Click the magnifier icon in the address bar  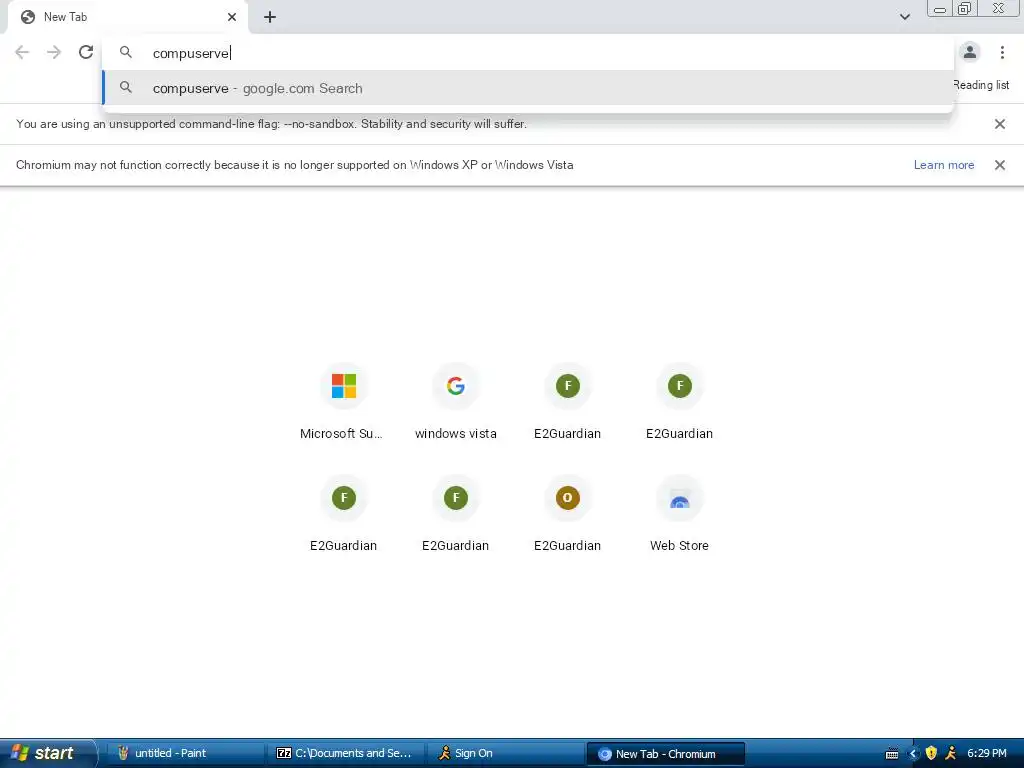125,52
